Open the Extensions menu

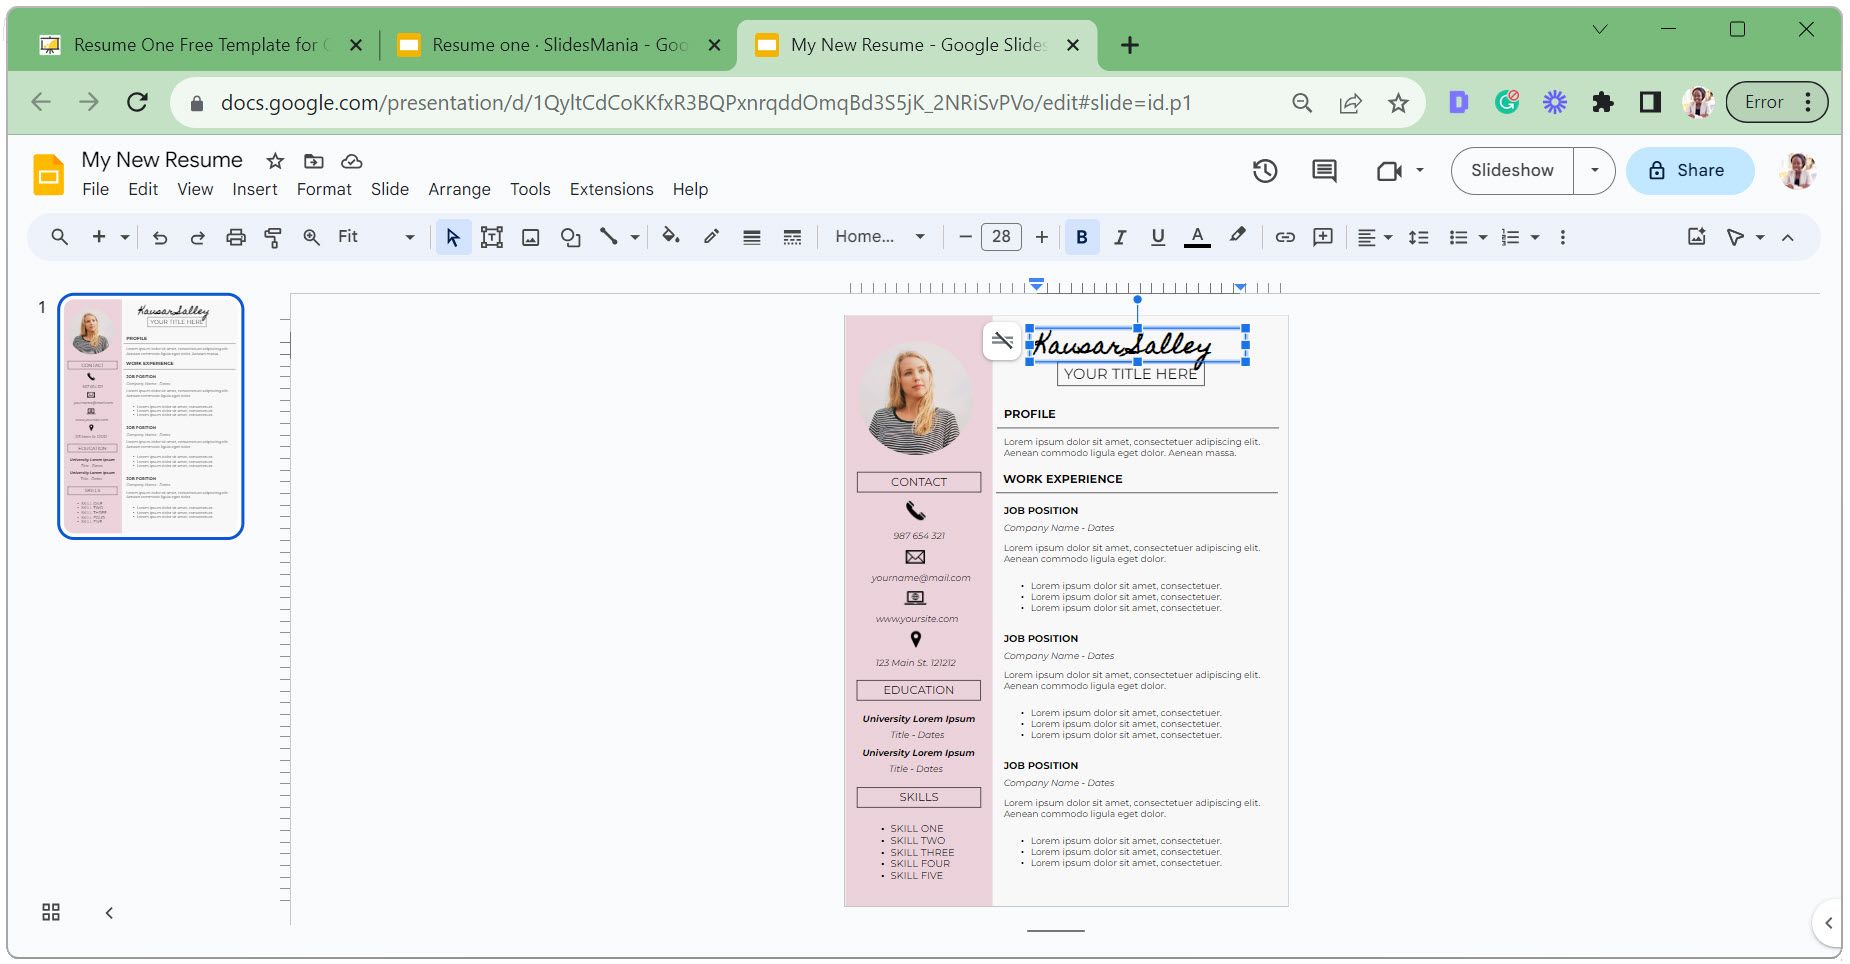click(611, 190)
